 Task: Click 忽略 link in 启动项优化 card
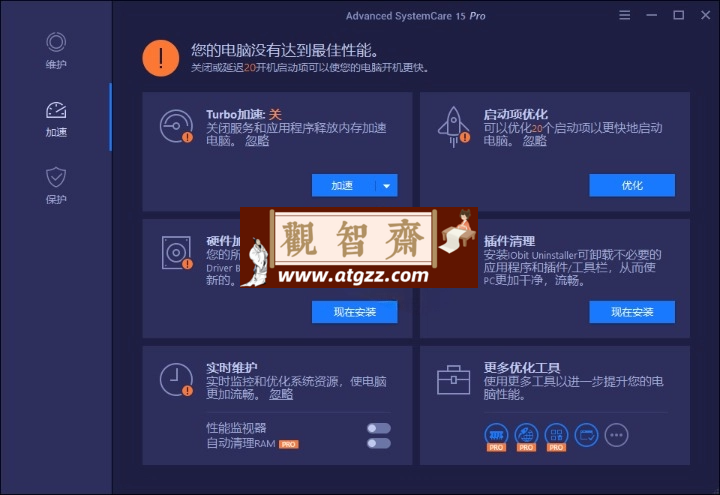(x=534, y=141)
